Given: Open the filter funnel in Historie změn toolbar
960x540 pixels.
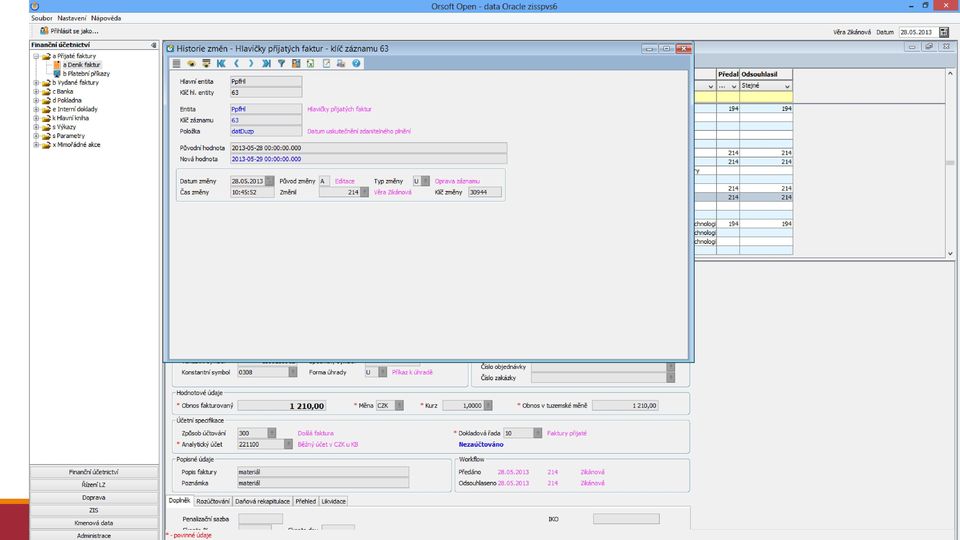Looking at the screenshot, I should (x=281, y=64).
